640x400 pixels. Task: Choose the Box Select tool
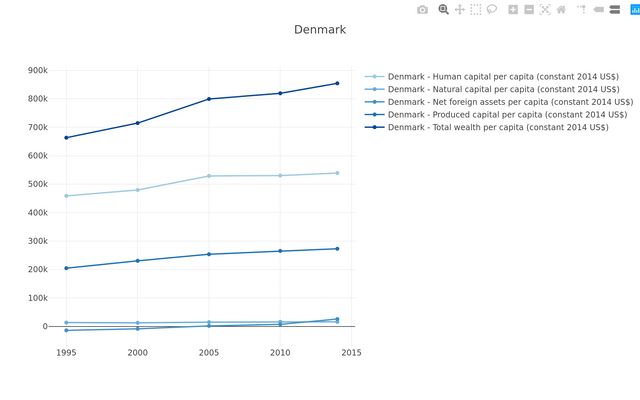point(476,9)
